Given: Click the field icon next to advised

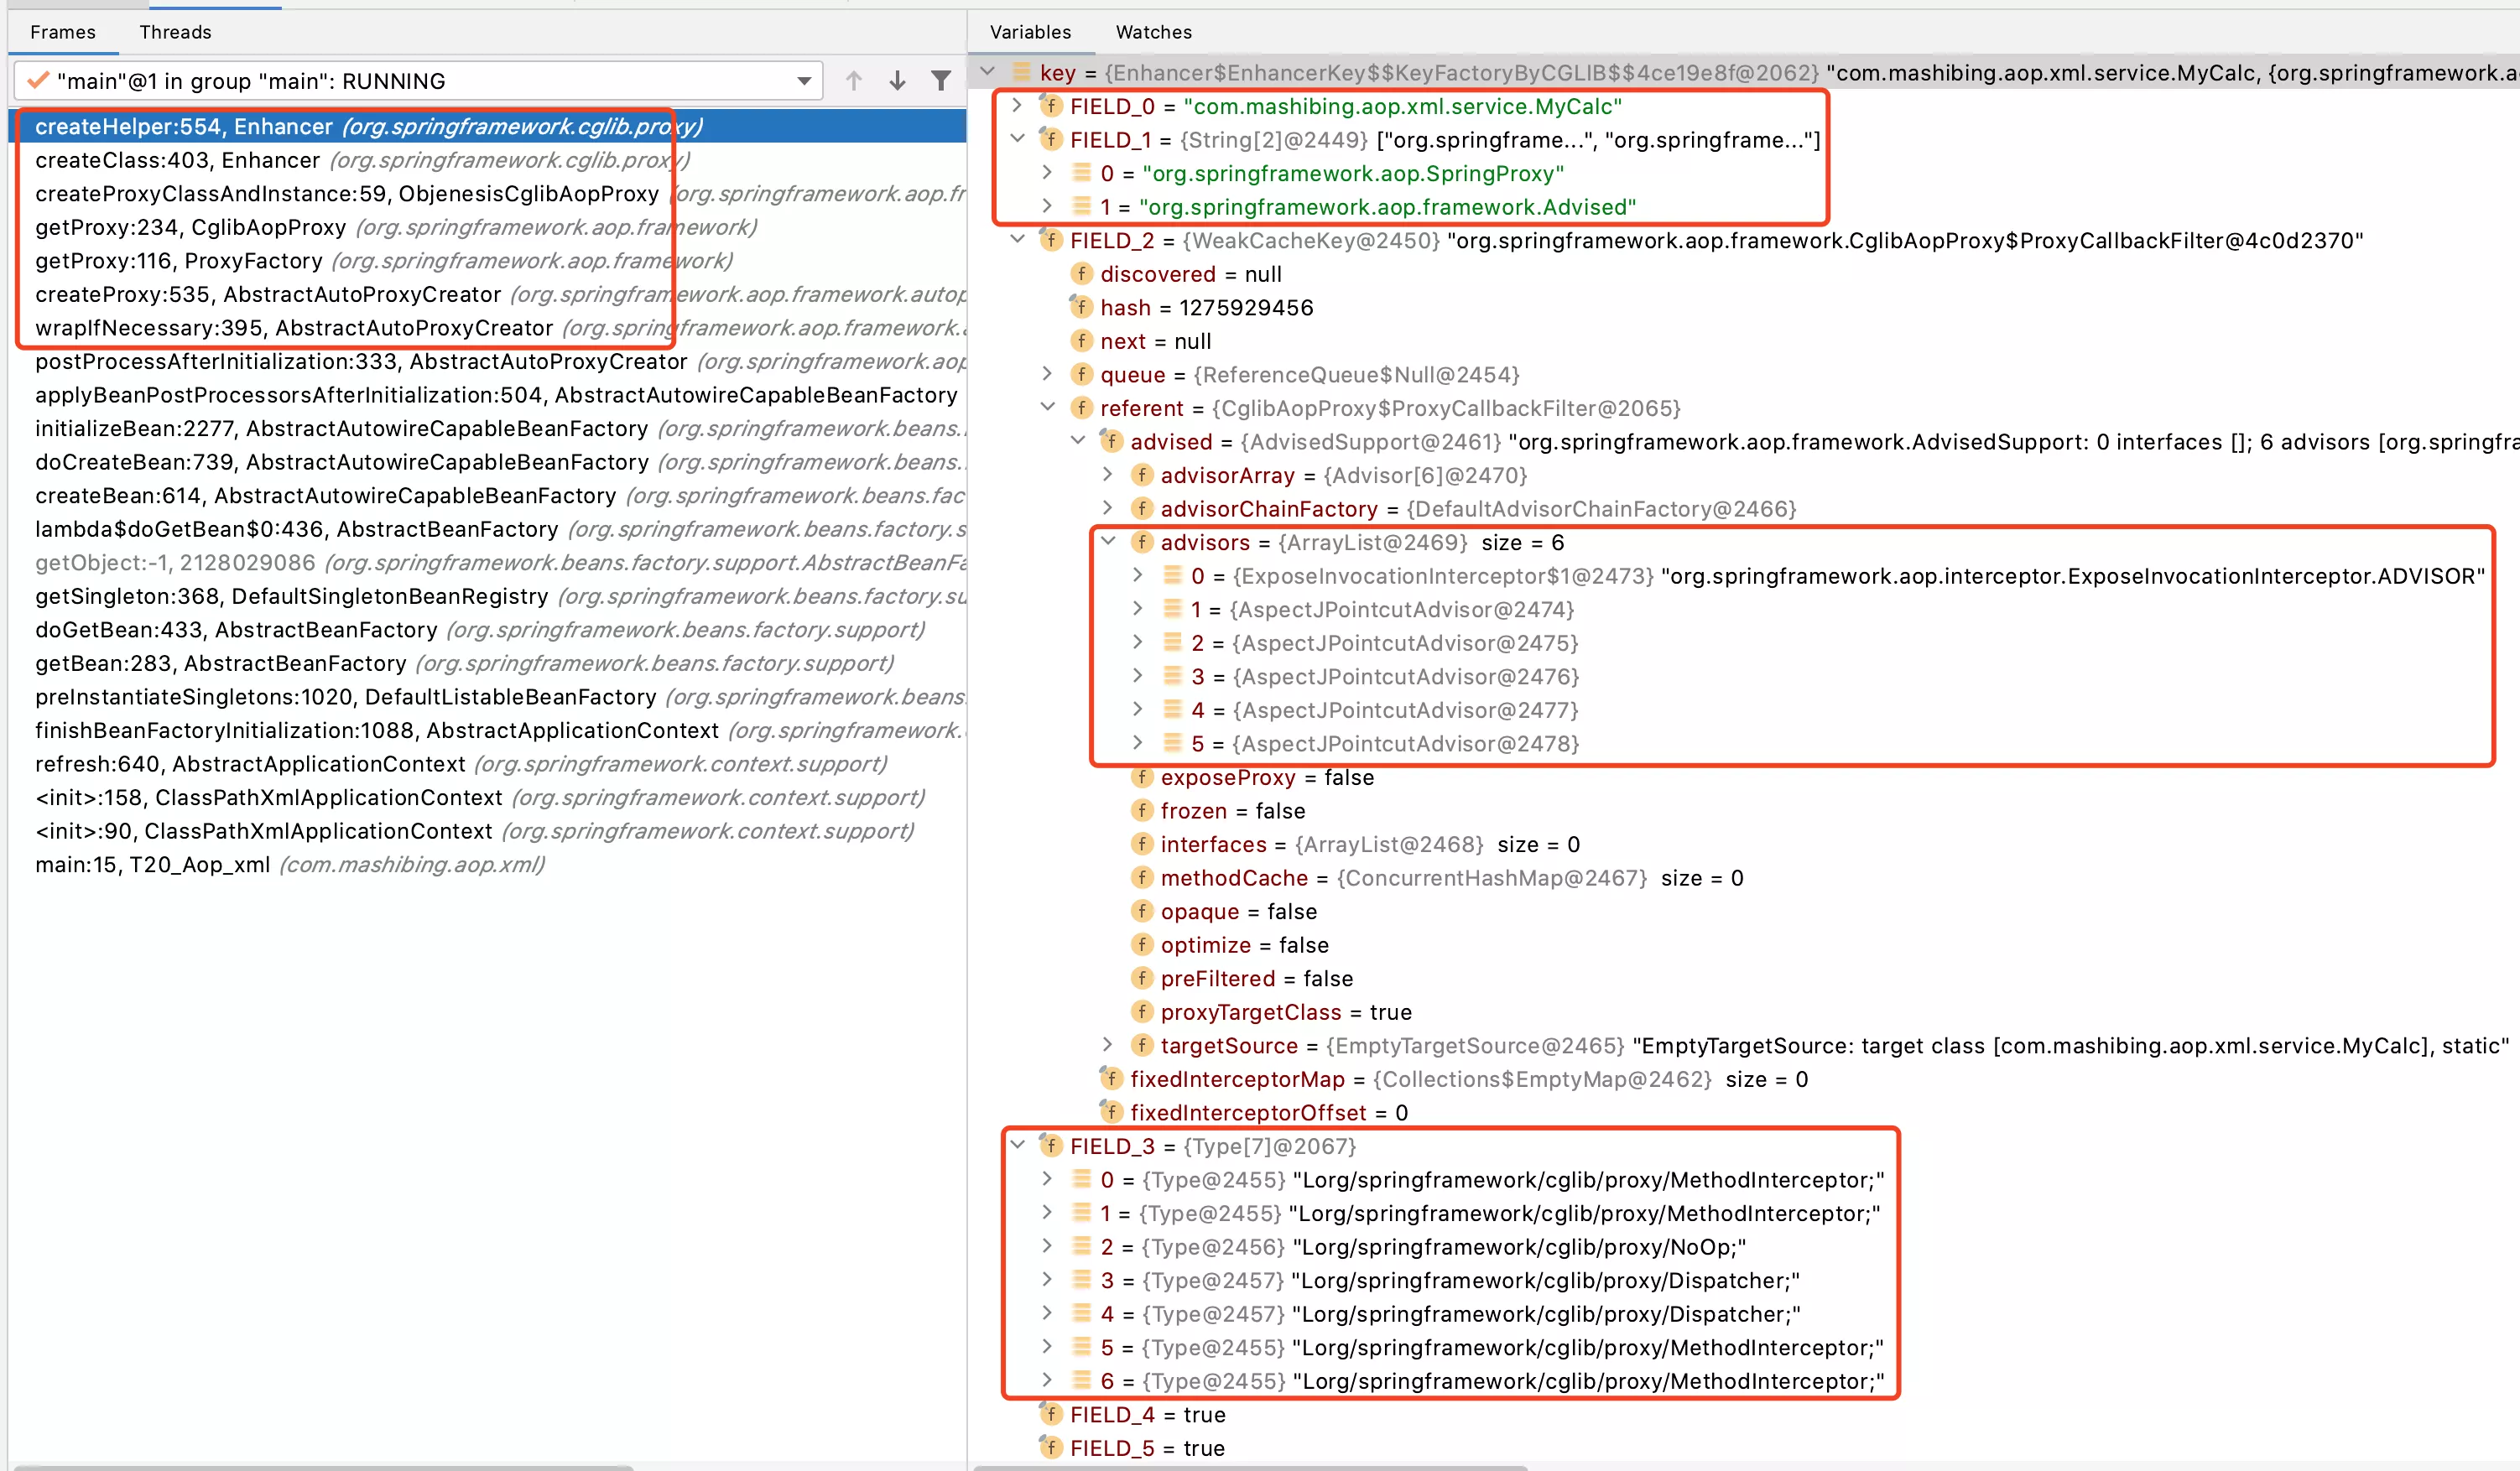Looking at the screenshot, I should click(1111, 441).
